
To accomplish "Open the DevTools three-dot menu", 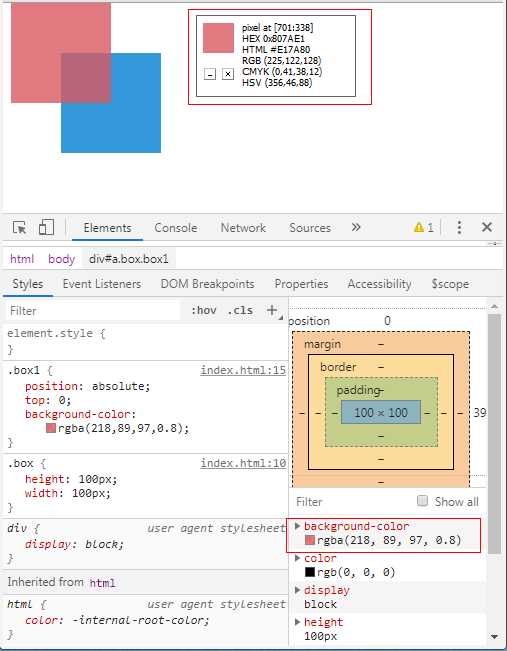I will (459, 227).
